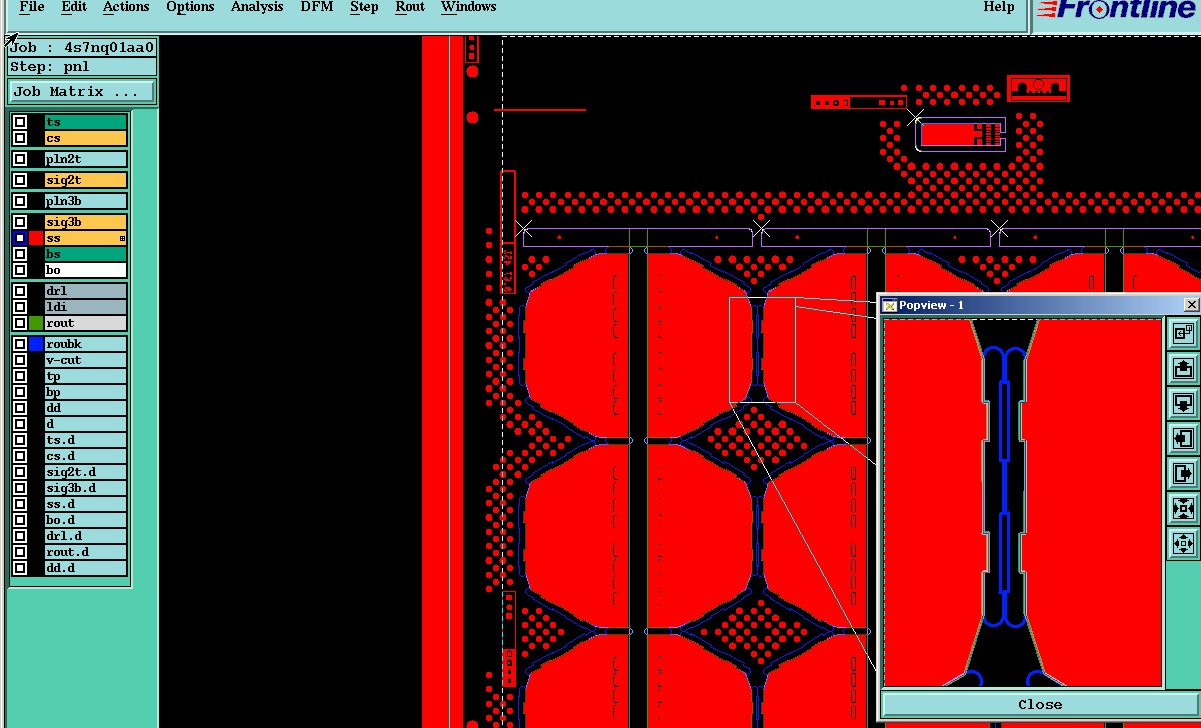Screen dimensions: 1201x728
Task: Select the d layer name
Action: (x=86, y=424)
